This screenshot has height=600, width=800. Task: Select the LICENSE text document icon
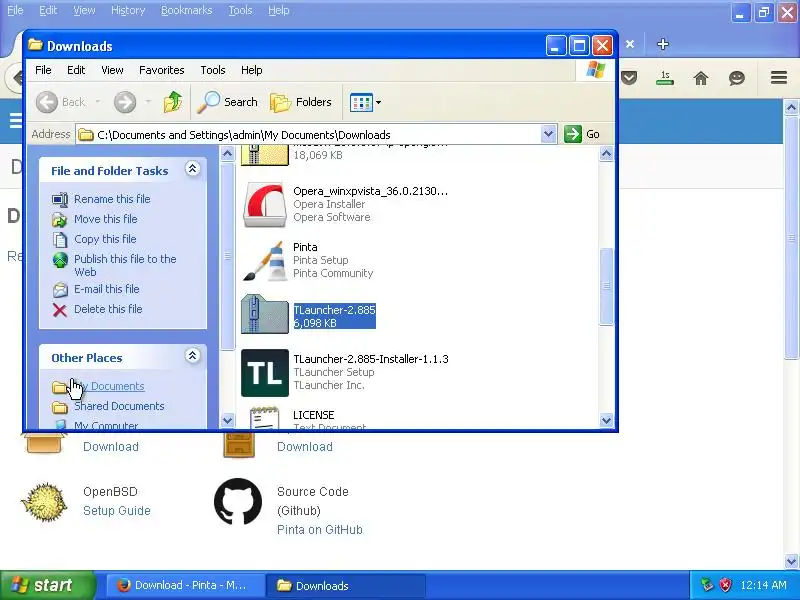pos(265,418)
